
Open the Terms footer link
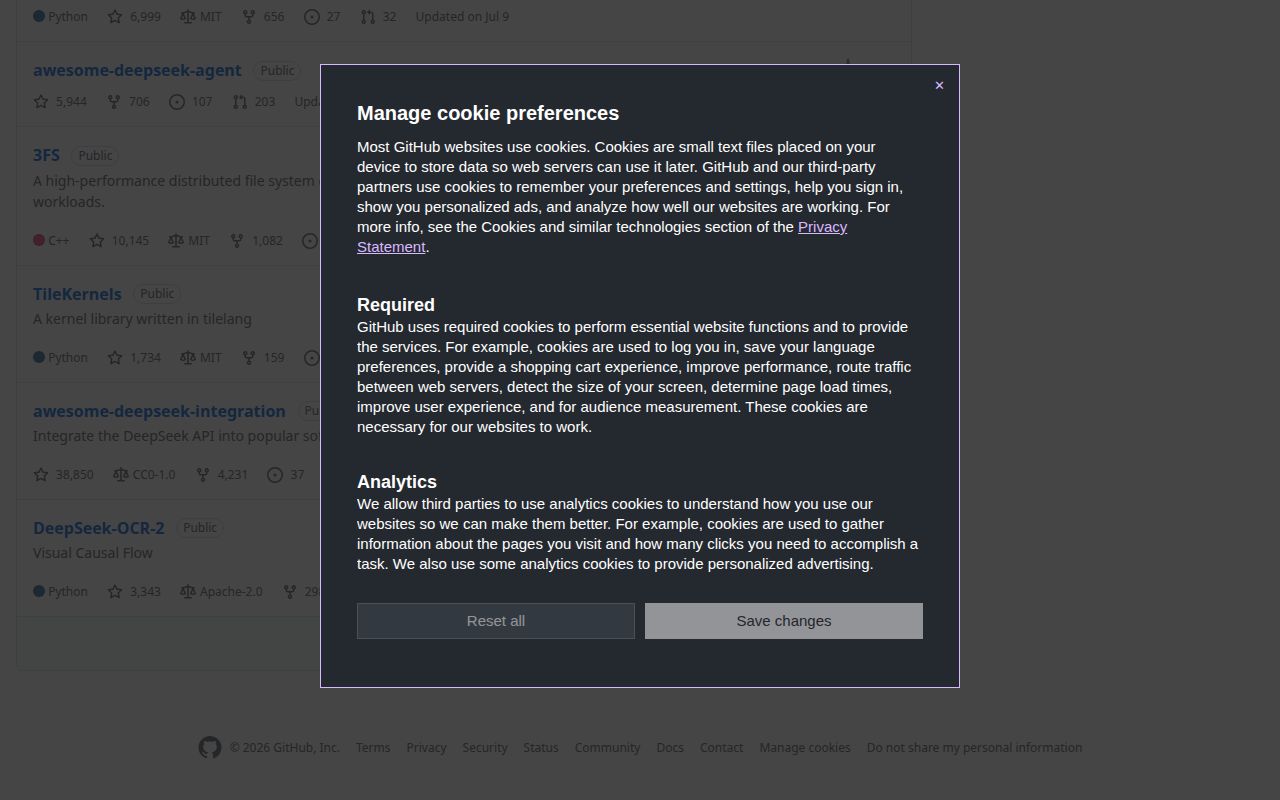373,748
